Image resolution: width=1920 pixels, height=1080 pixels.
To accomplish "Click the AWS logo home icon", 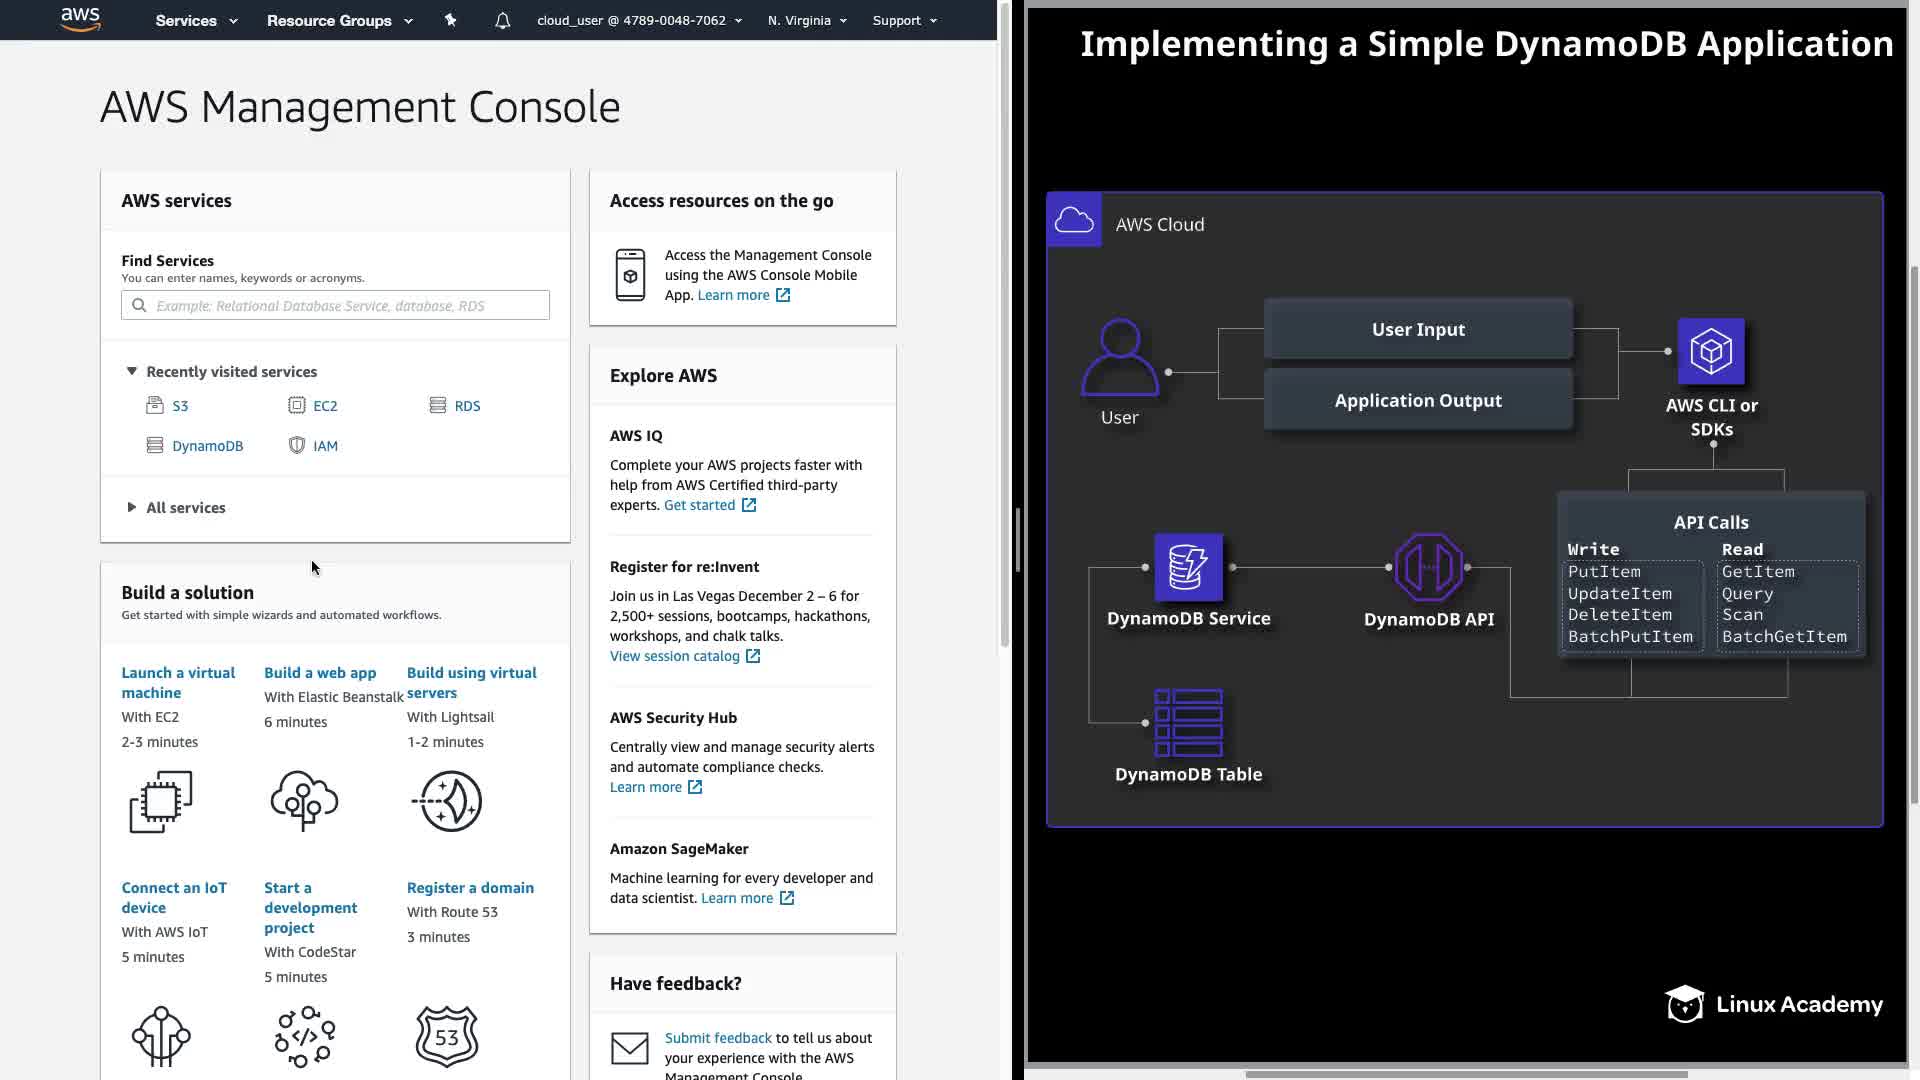I will 80,19.
